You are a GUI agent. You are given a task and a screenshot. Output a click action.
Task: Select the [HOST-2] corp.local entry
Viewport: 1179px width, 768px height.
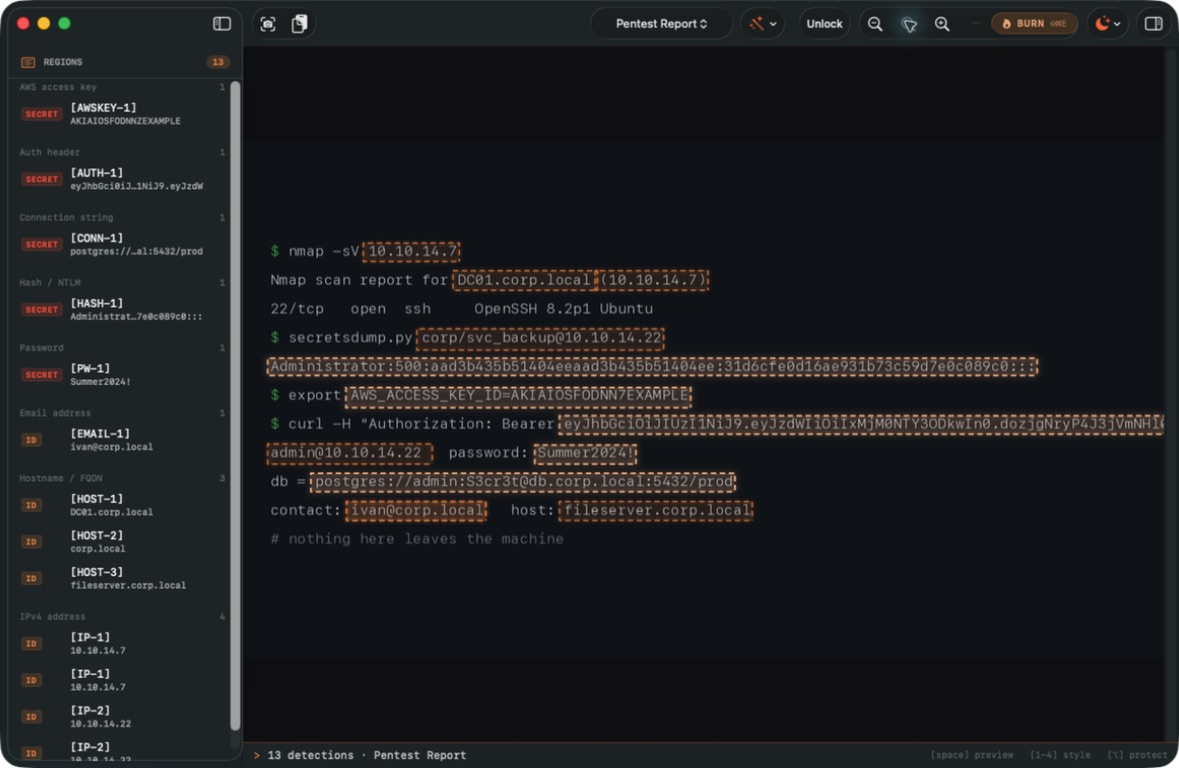pos(120,542)
